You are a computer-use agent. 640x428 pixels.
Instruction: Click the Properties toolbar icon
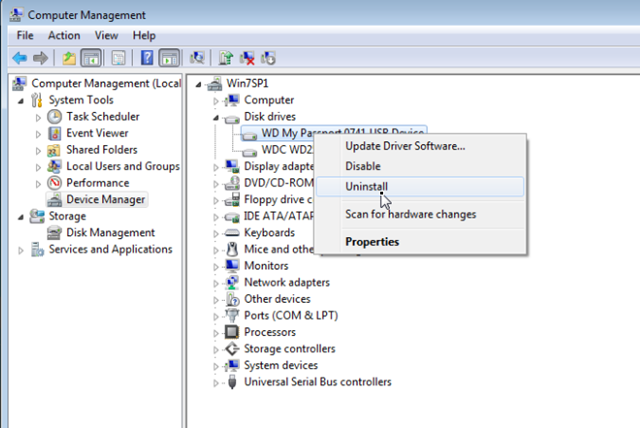coord(118,58)
